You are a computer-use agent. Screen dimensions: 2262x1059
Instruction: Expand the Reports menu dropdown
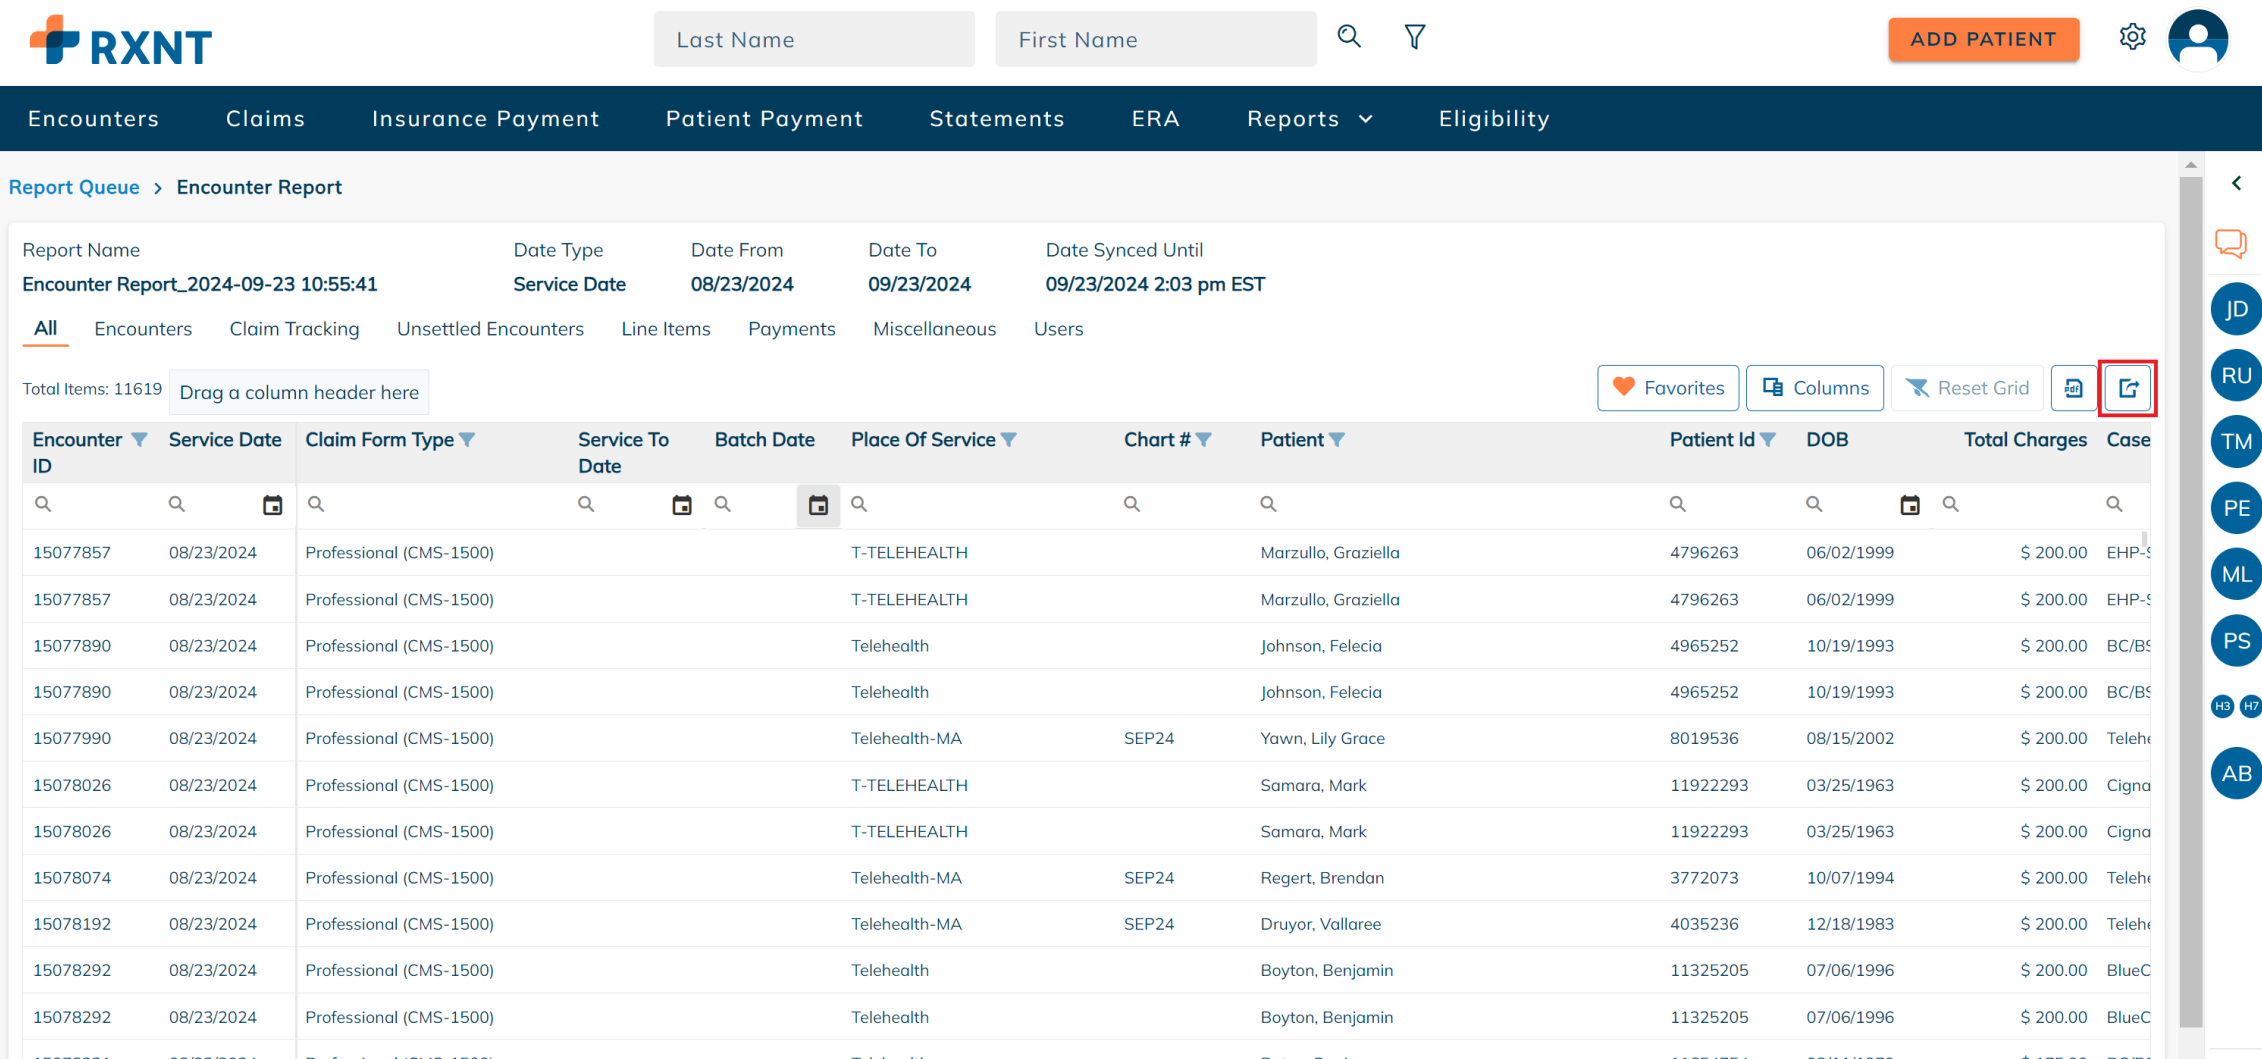pyautogui.click(x=1309, y=119)
